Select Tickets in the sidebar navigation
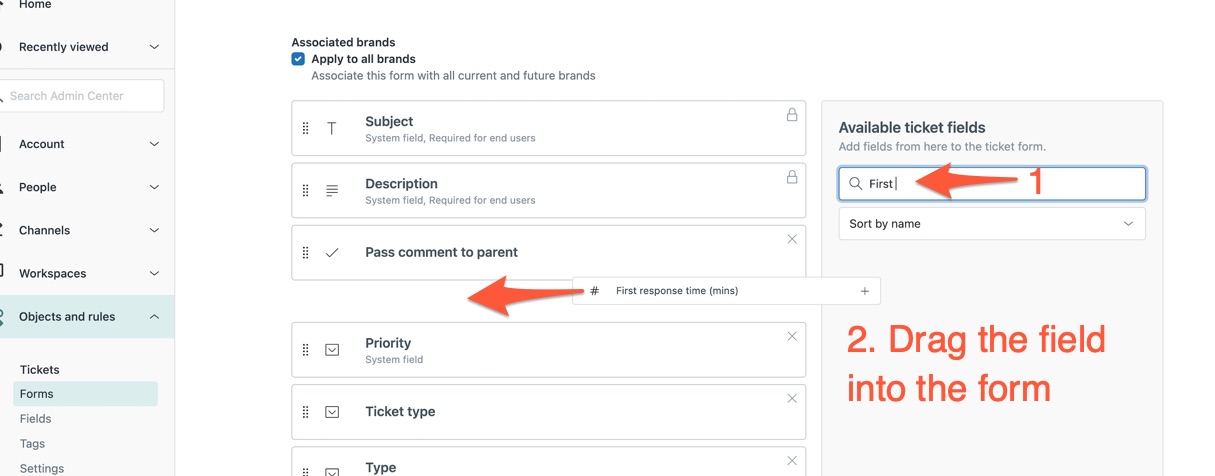Viewport: 1215px width, 476px height. pyautogui.click(x=40, y=370)
